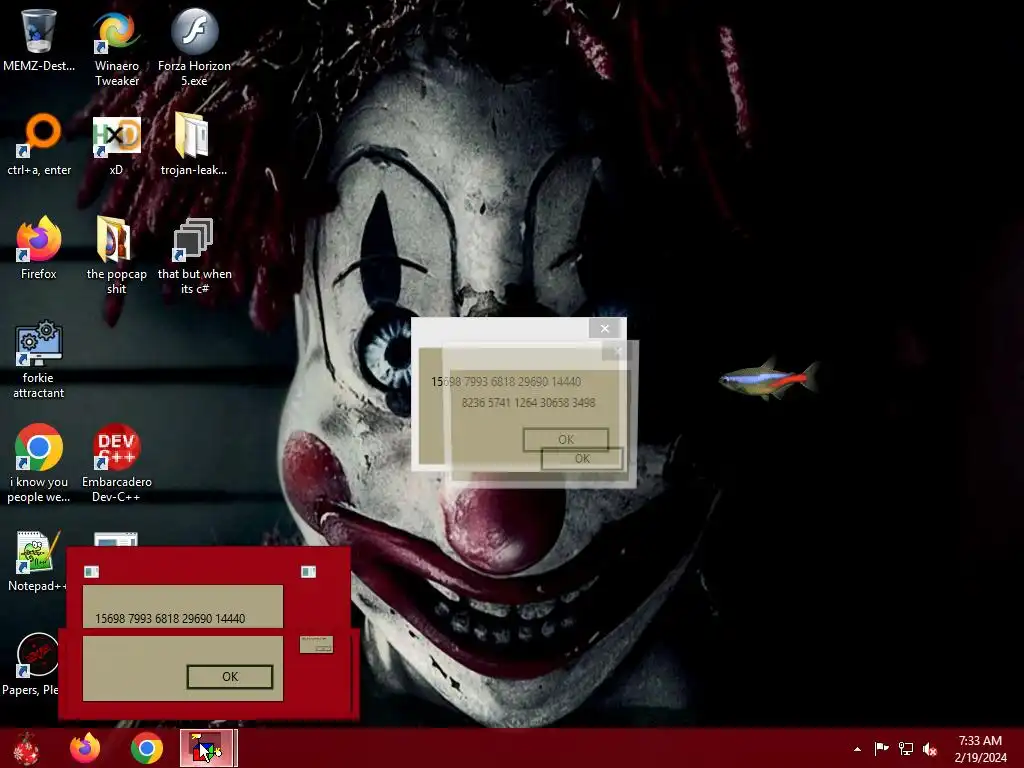Click the tiny dialog thumbnail in red window
1024x768 pixels.
pyautogui.click(x=316, y=645)
